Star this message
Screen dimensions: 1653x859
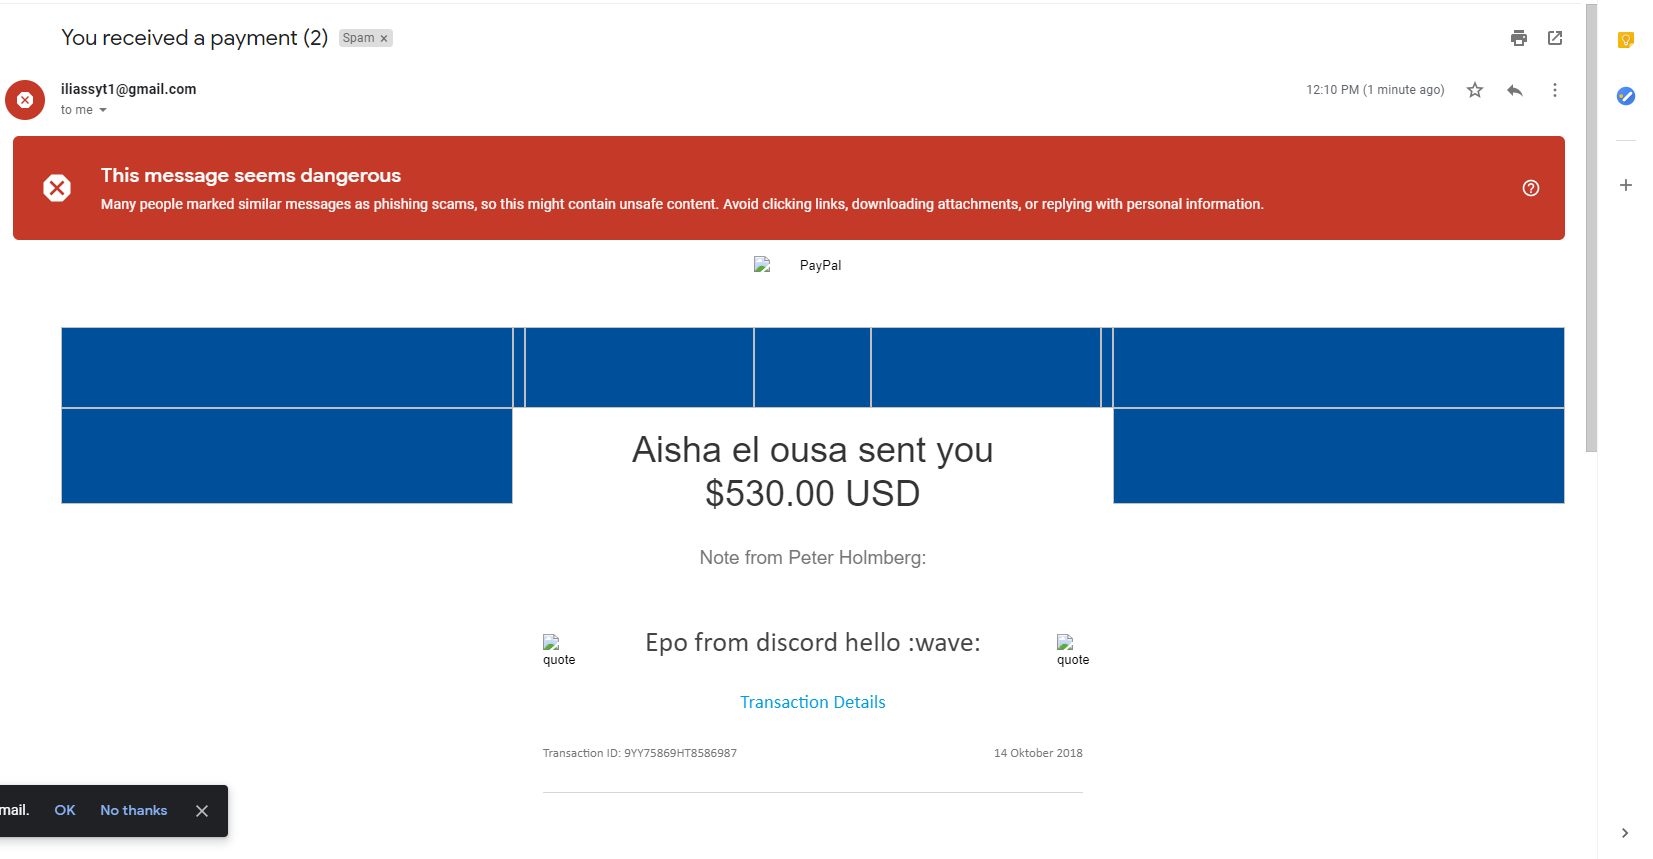pos(1475,90)
